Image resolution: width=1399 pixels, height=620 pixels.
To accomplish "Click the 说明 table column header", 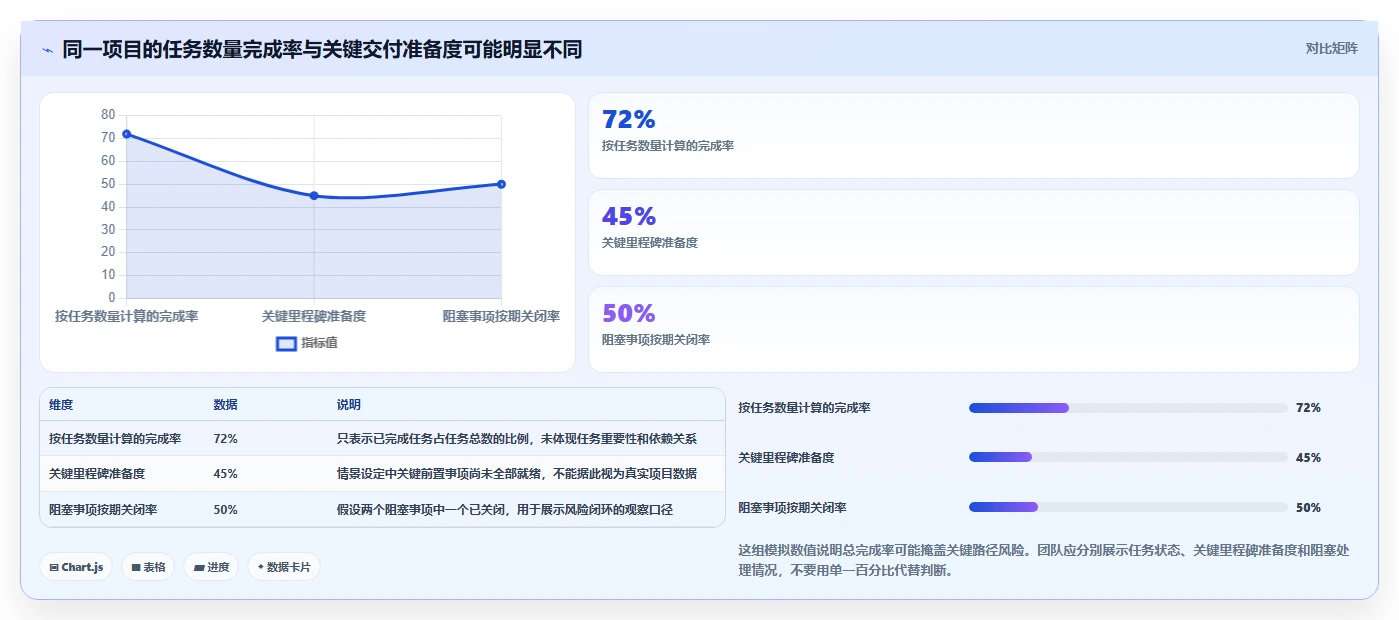I will [349, 405].
